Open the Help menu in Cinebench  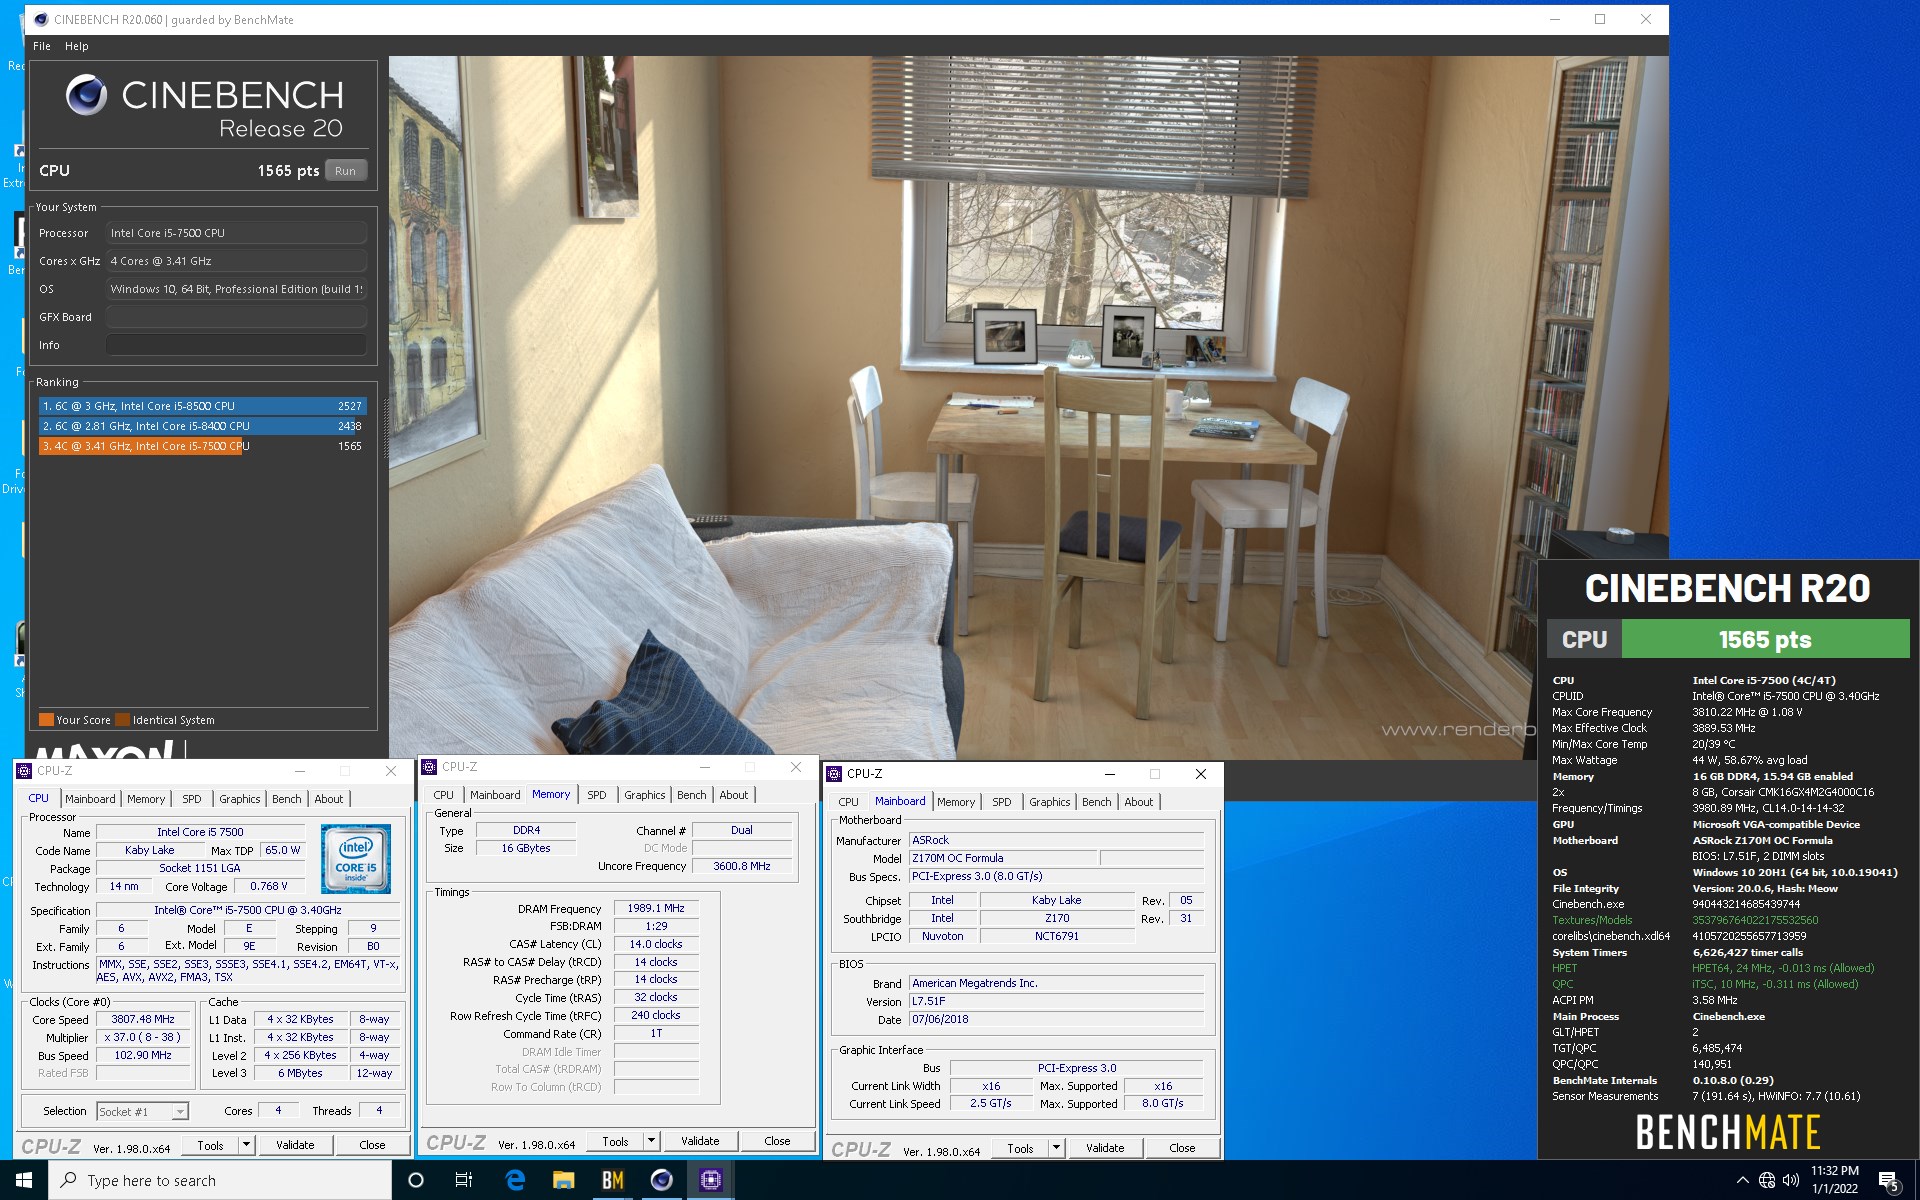[77, 46]
